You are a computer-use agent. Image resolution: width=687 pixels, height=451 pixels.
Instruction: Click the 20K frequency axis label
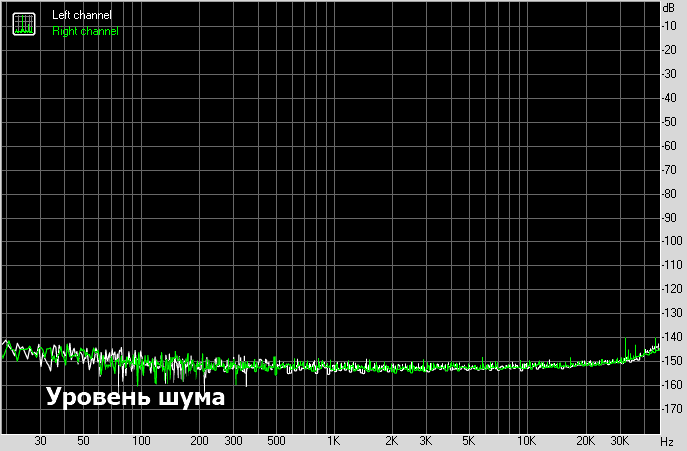tap(586, 441)
